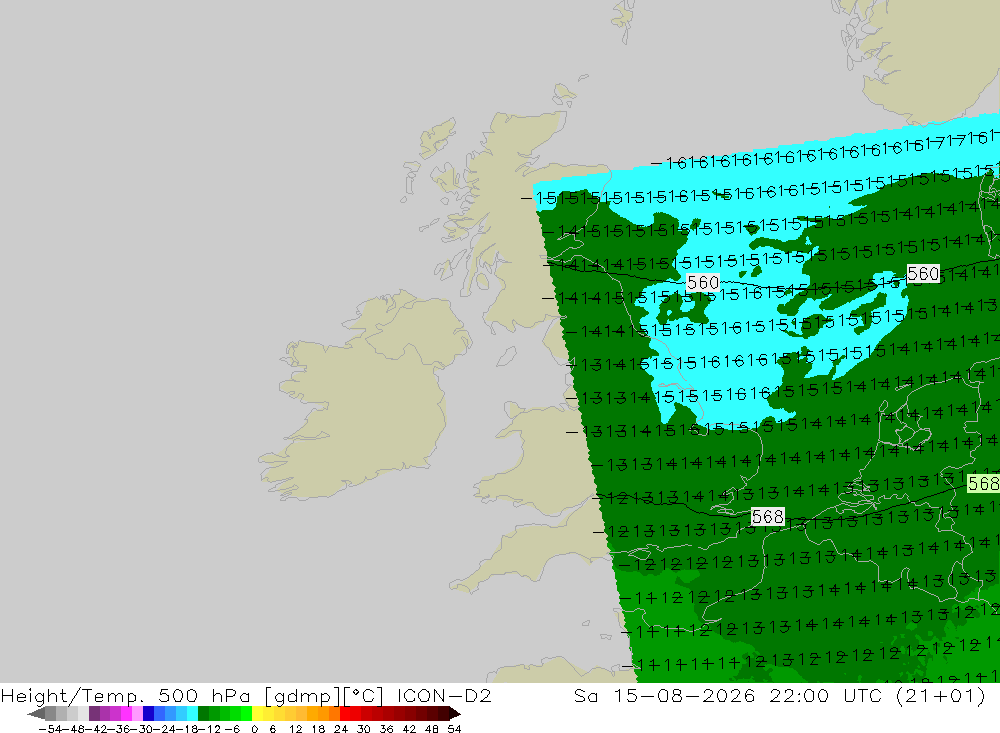Image resolution: width=1000 pixels, height=733 pixels.
Task: Click the "UTC" timezone text
Action: coord(862,695)
